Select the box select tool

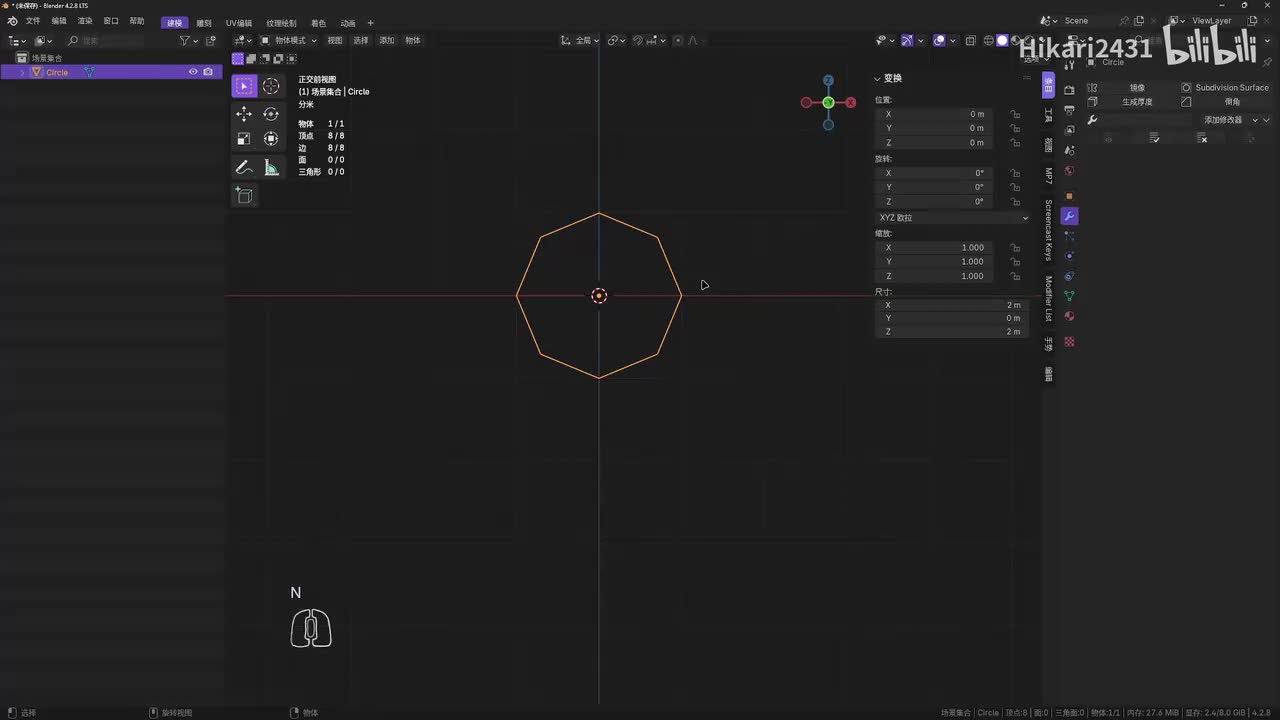[244, 86]
